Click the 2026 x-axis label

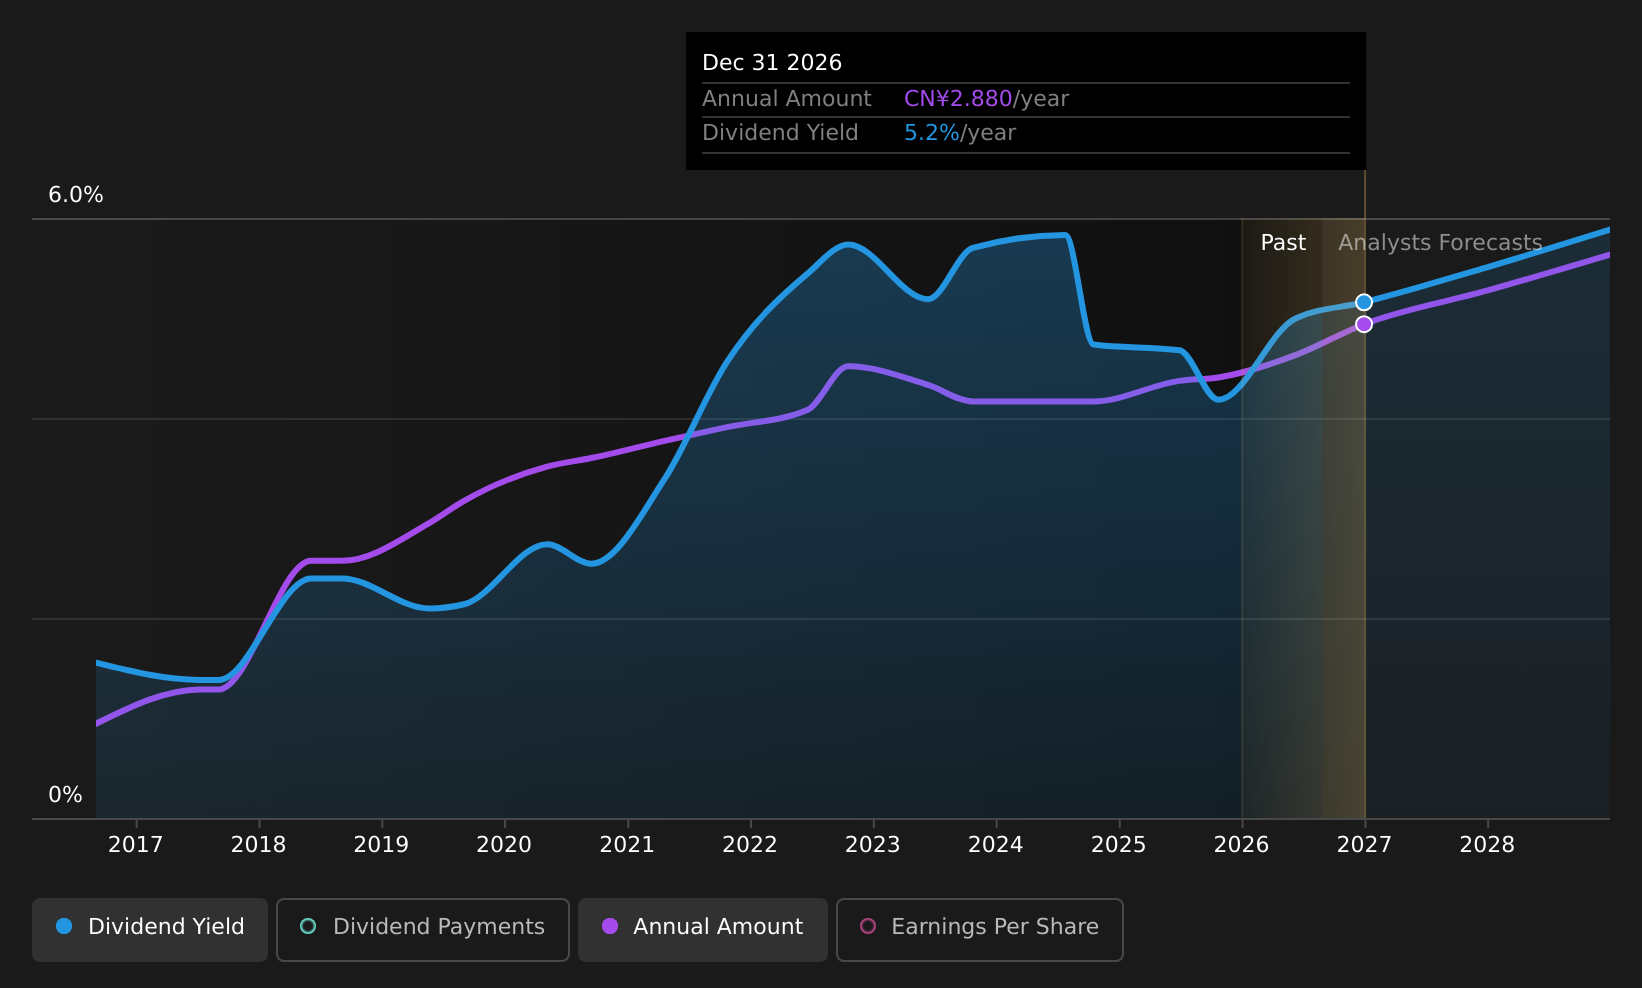click(1242, 845)
